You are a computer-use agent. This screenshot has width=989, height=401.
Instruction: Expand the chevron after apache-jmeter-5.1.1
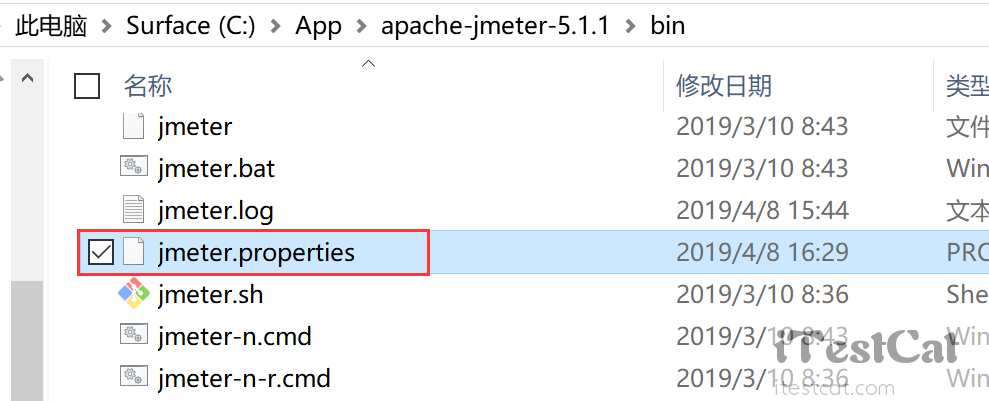pos(628,25)
